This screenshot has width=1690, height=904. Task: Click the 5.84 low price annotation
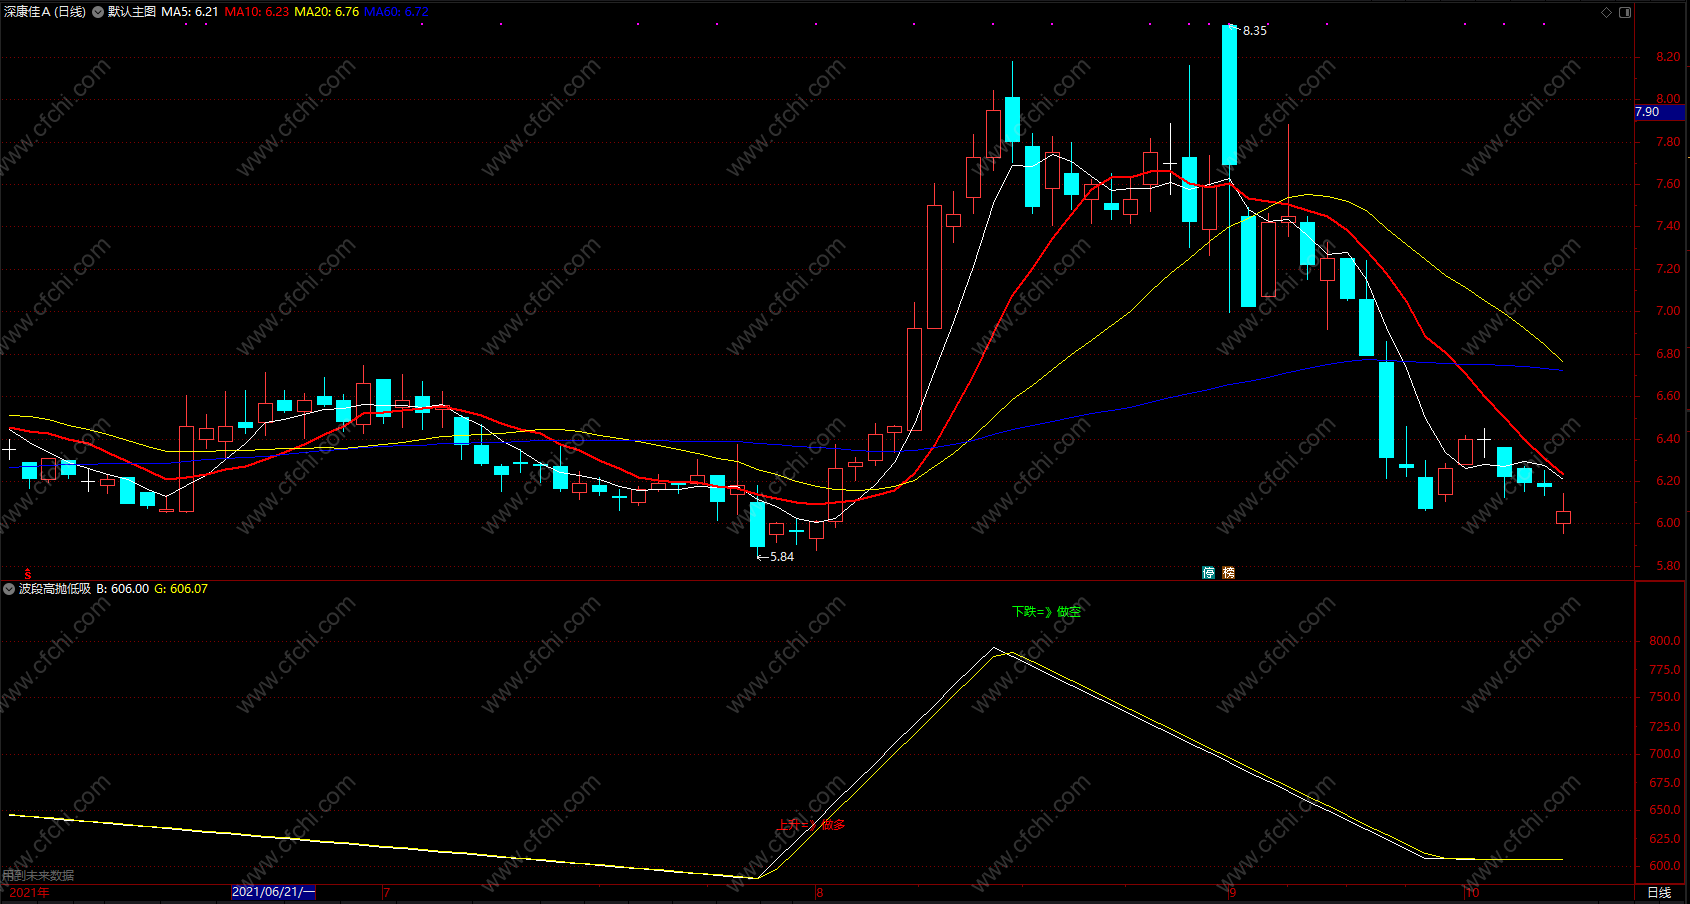pyautogui.click(x=781, y=557)
